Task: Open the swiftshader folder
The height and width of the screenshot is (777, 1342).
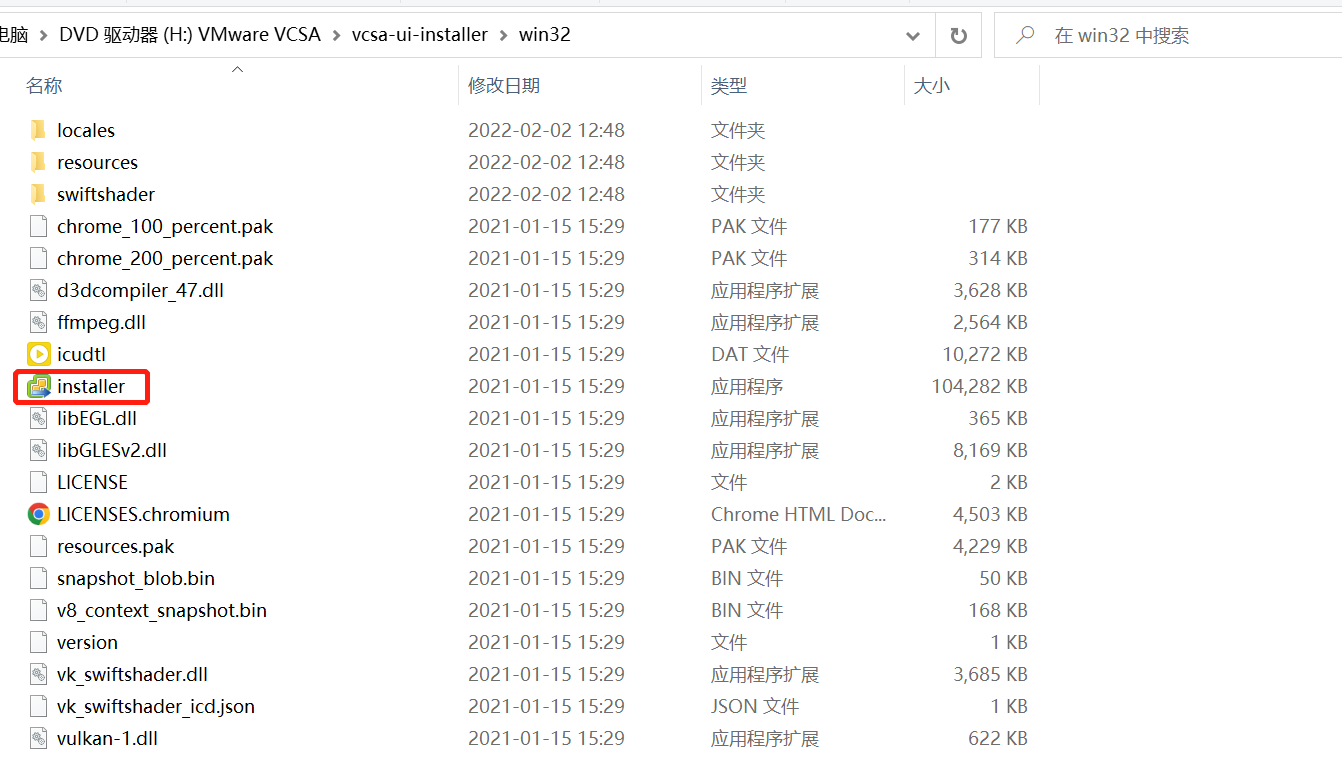Action: click(x=104, y=194)
